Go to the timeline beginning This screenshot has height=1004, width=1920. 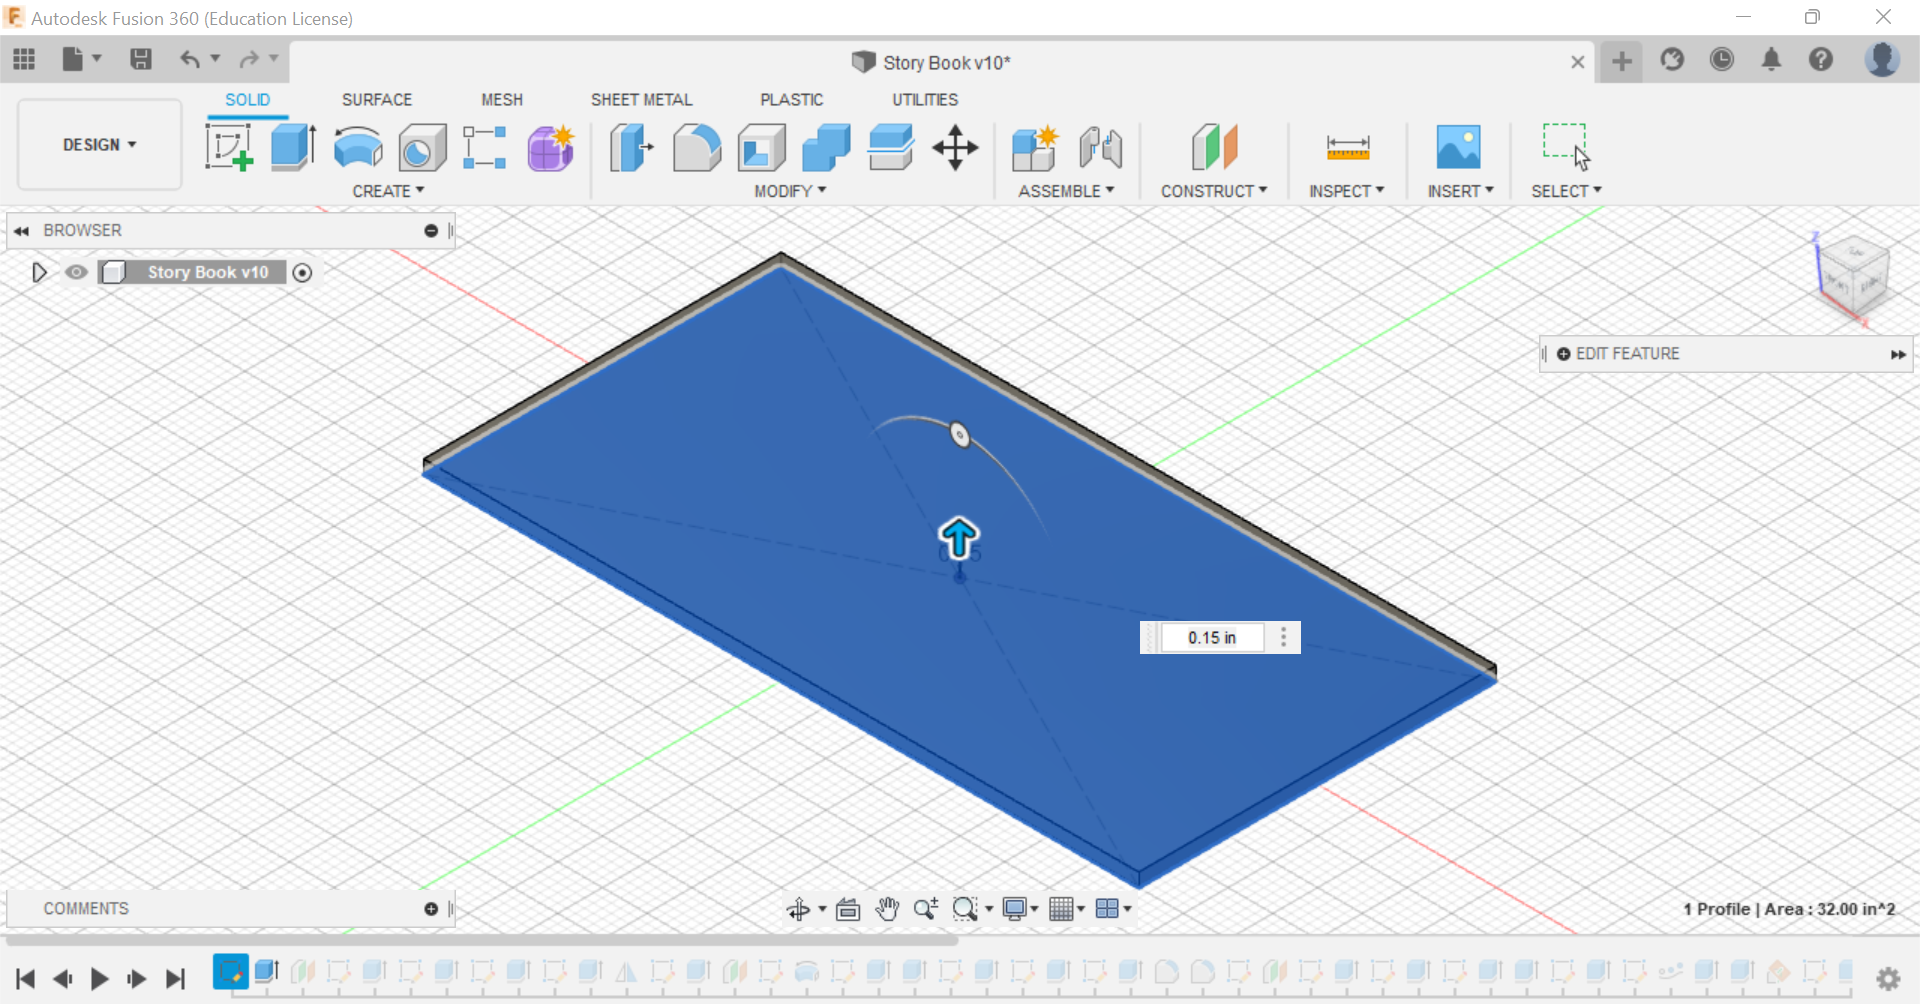tap(26, 978)
